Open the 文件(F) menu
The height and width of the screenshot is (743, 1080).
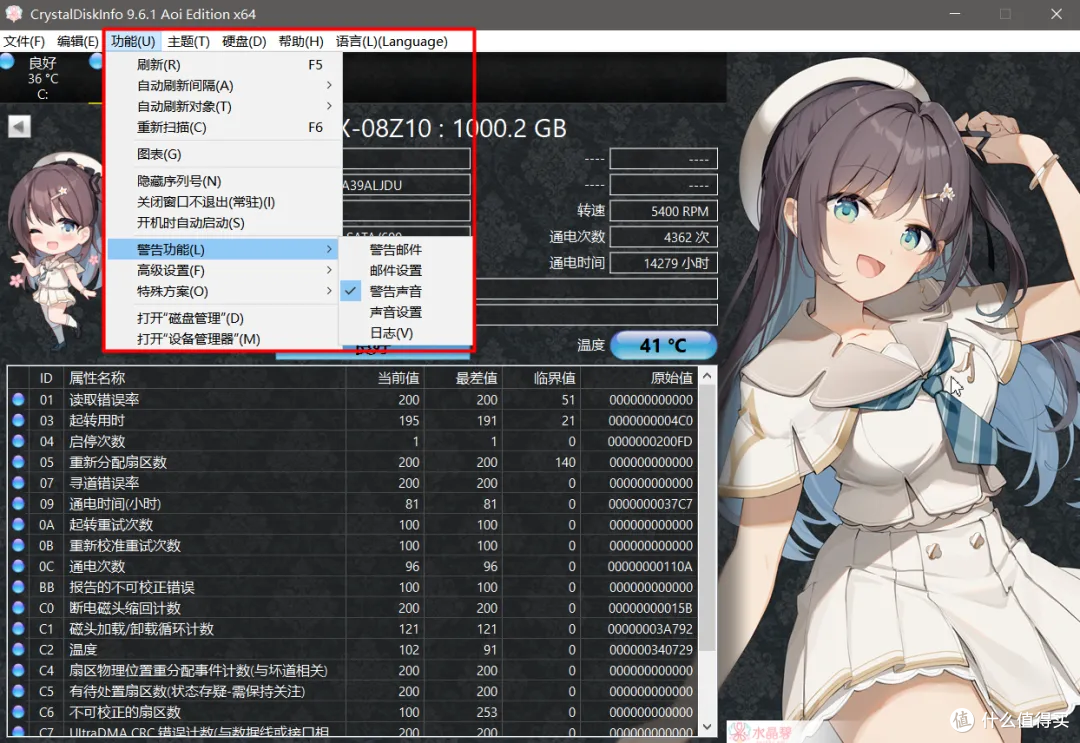point(24,41)
